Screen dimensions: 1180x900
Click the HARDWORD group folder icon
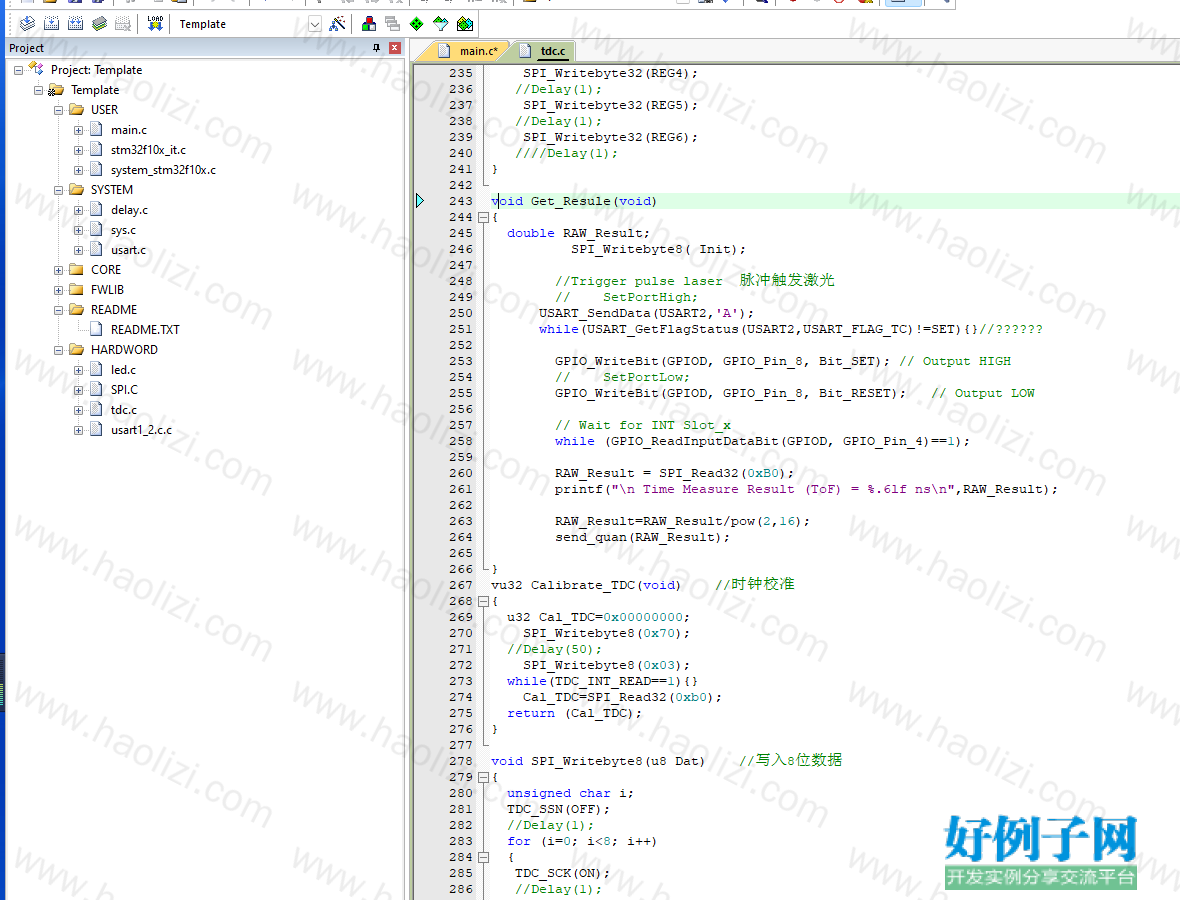(x=76, y=349)
